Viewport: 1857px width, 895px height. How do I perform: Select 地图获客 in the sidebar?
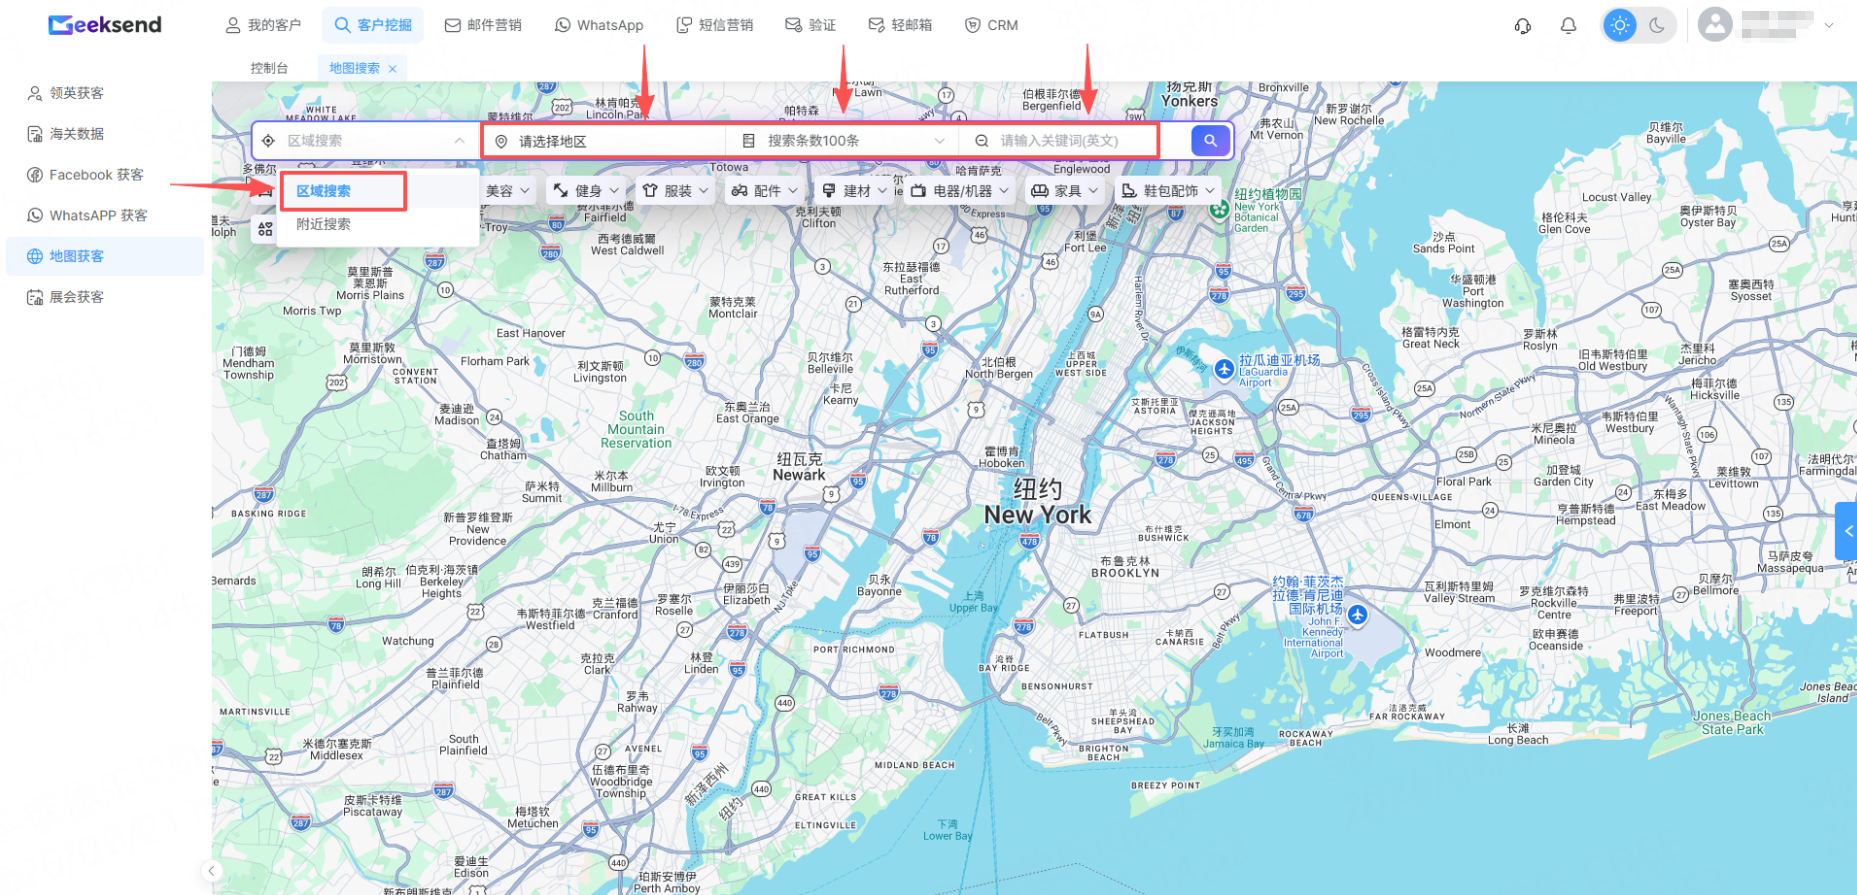click(x=105, y=256)
